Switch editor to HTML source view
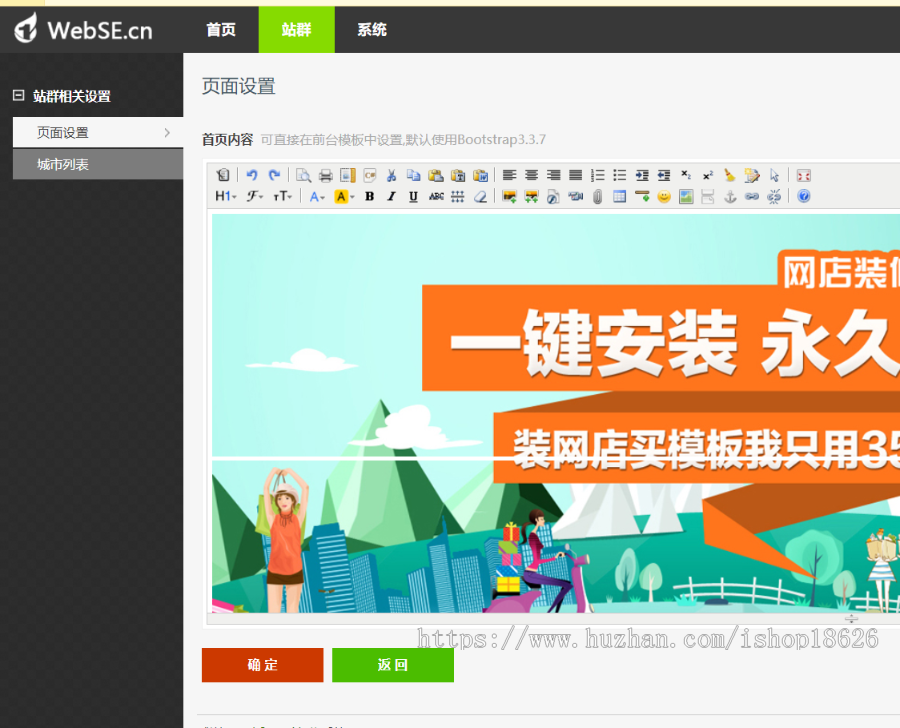 click(x=223, y=175)
